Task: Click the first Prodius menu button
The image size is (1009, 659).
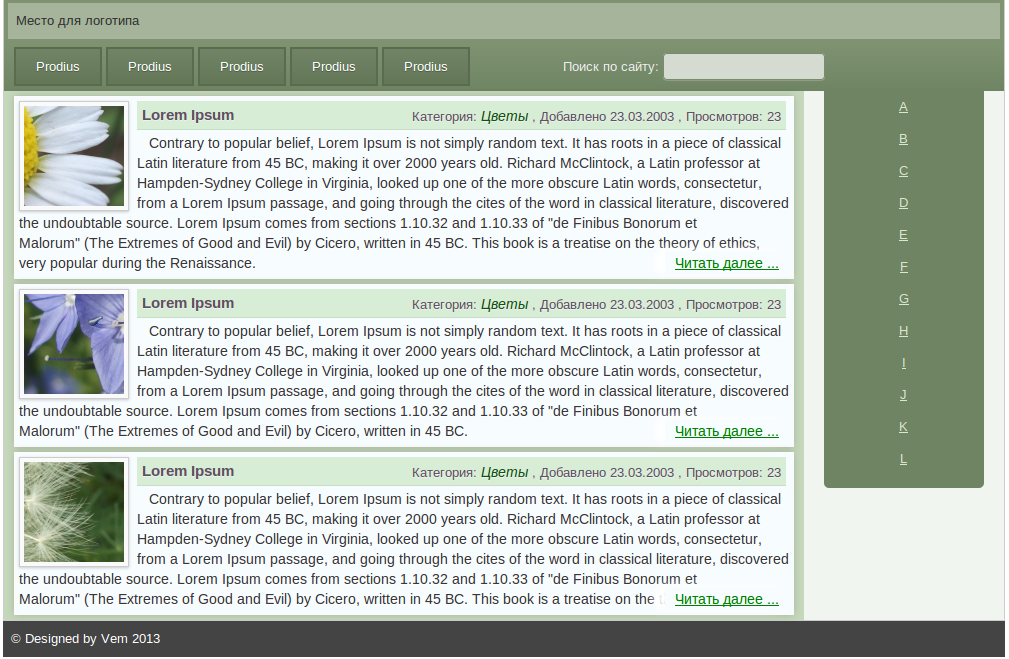Action: (58, 66)
